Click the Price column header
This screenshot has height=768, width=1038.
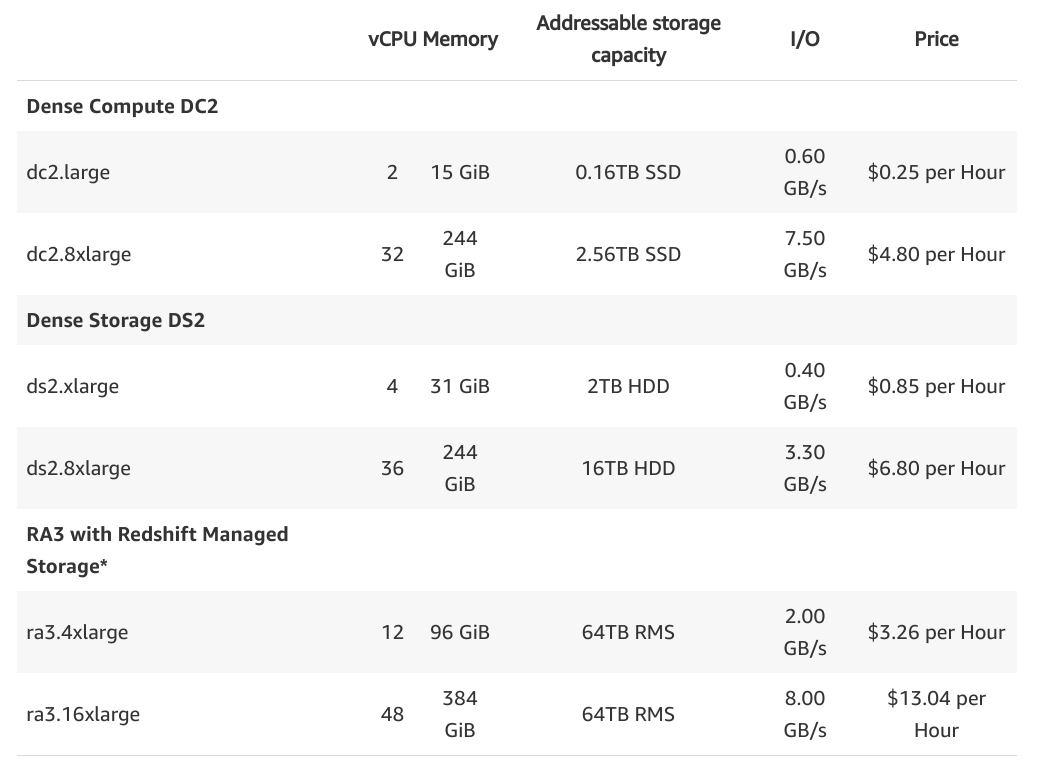pos(936,39)
